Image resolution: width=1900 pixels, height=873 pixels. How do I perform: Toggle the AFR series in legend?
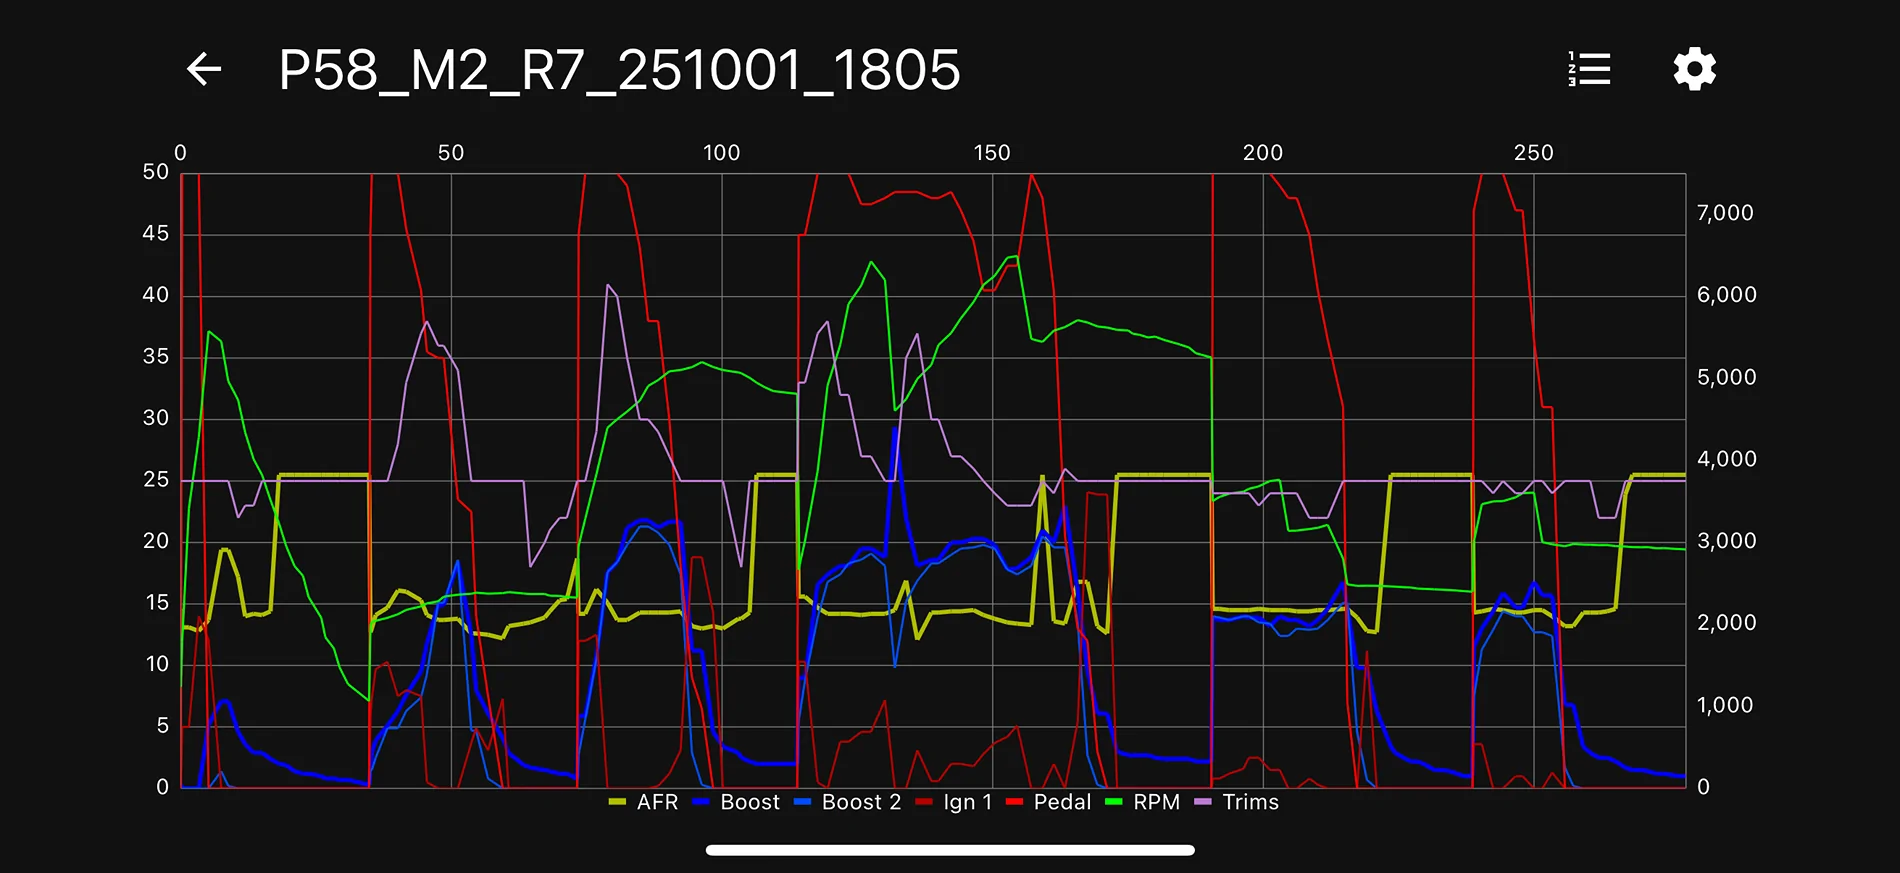644,802
